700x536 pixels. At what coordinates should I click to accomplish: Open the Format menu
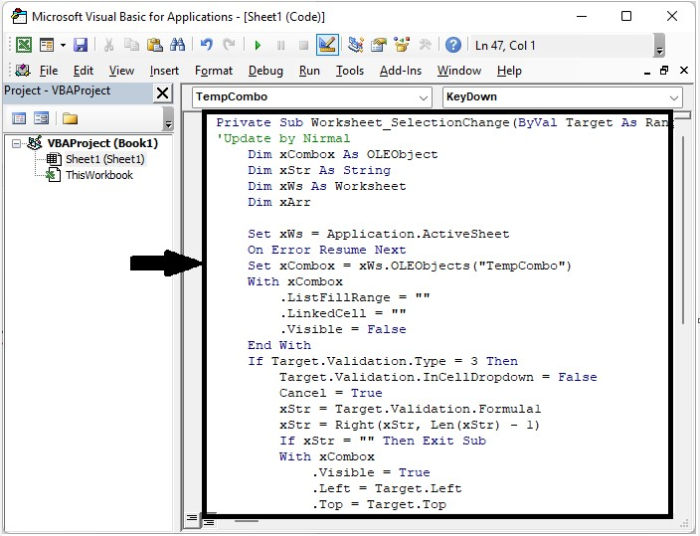coord(214,71)
